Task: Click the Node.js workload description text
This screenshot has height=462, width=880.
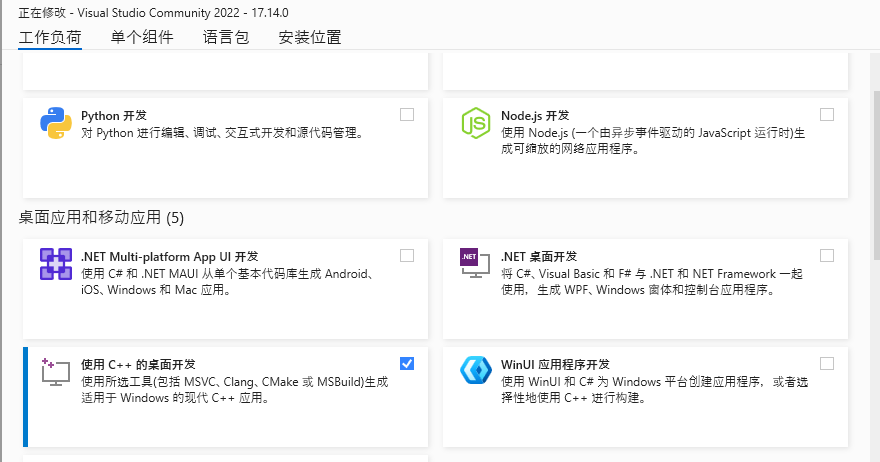Action: [x=653, y=141]
